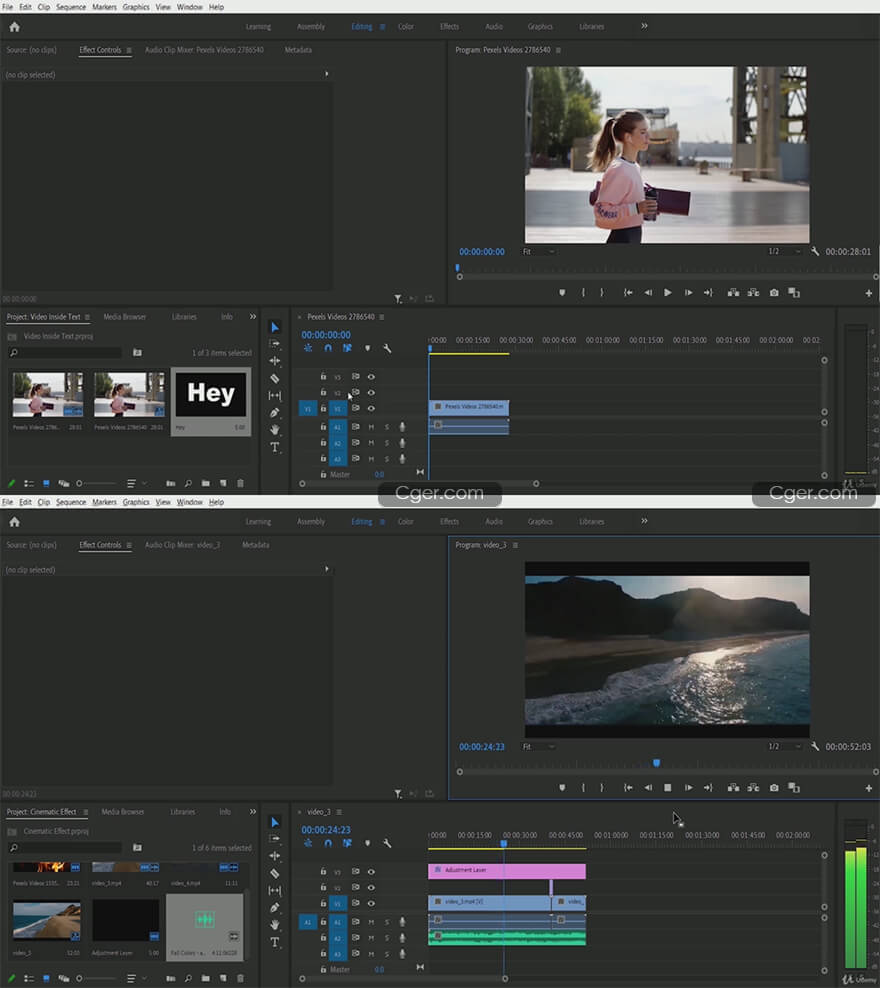The height and width of the screenshot is (988, 880).
Task: Open the Fit zoom dropdown in Program: video_3
Action: [x=538, y=747]
